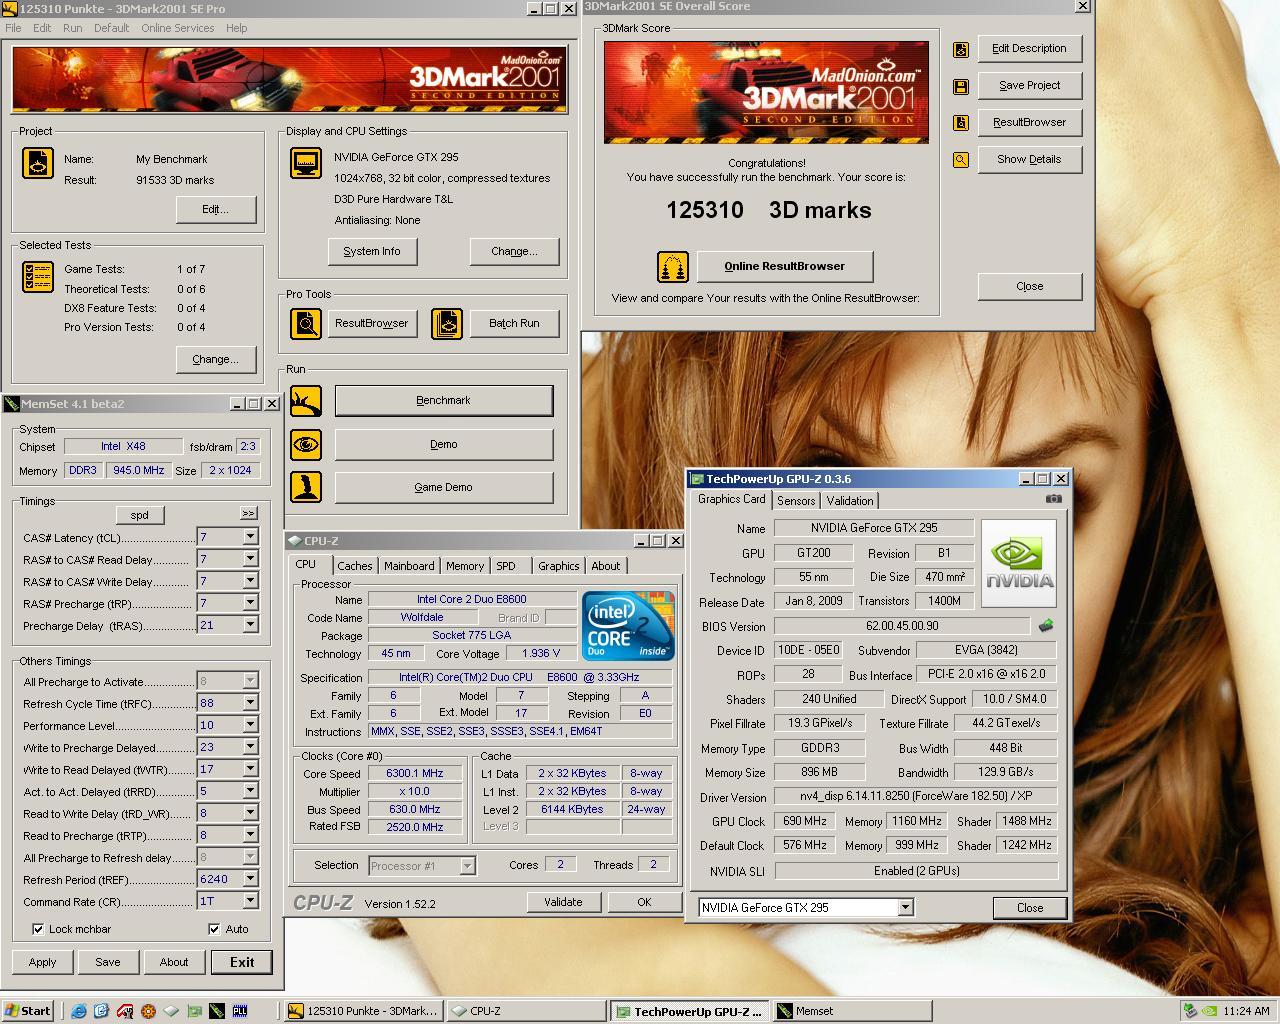Click the Apply button in MemSet

(42, 962)
